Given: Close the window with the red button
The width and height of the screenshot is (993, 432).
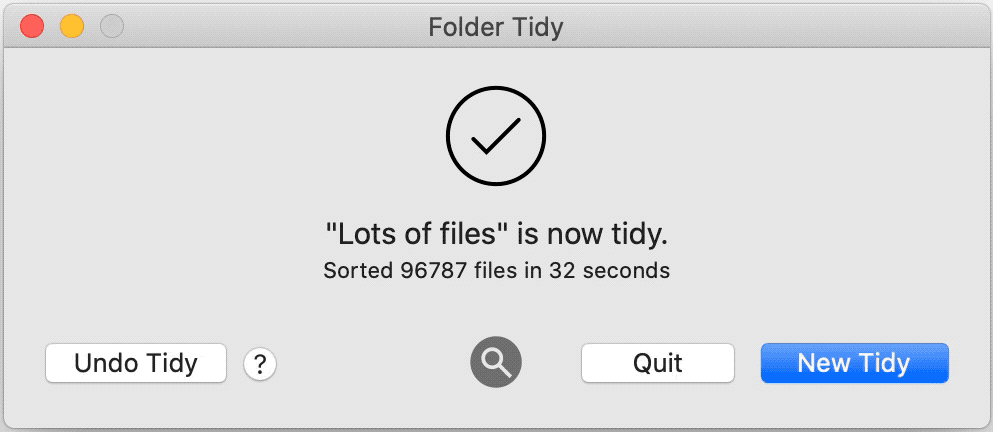Looking at the screenshot, I should coord(32,27).
